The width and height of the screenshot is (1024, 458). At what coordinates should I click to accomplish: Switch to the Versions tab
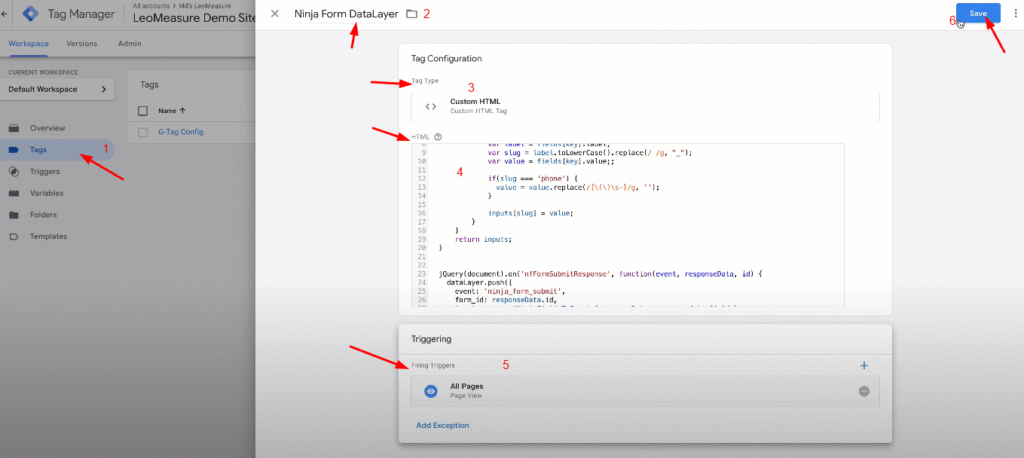82,44
